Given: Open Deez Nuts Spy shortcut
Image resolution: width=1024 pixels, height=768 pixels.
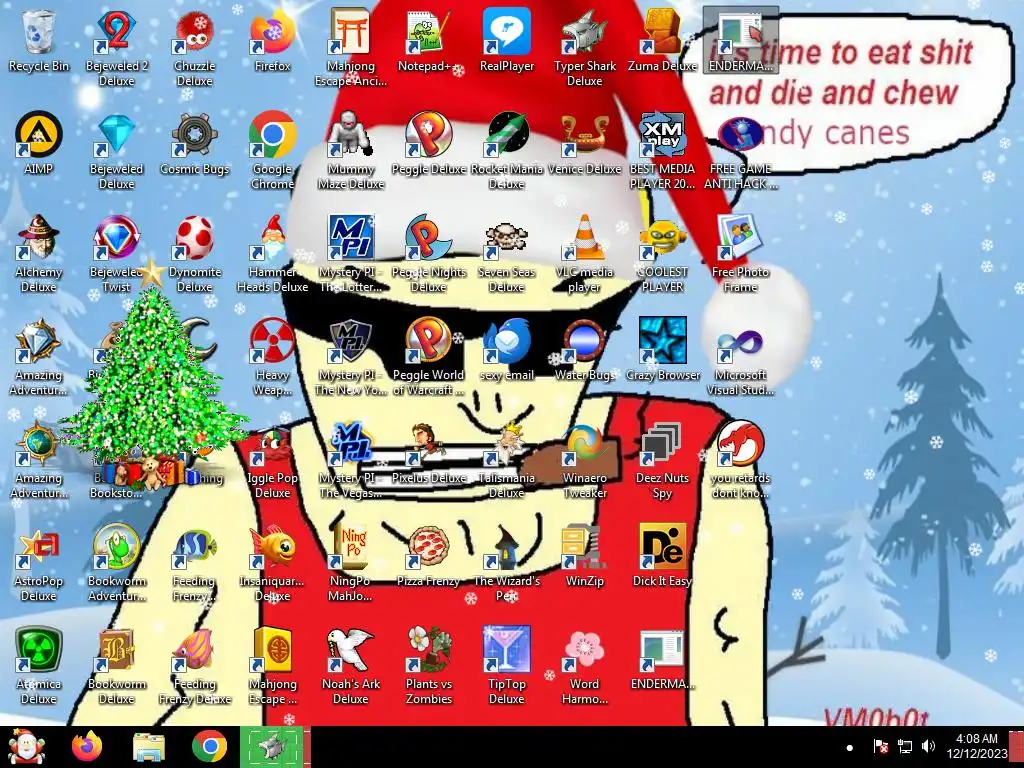Looking at the screenshot, I should coord(662,460).
